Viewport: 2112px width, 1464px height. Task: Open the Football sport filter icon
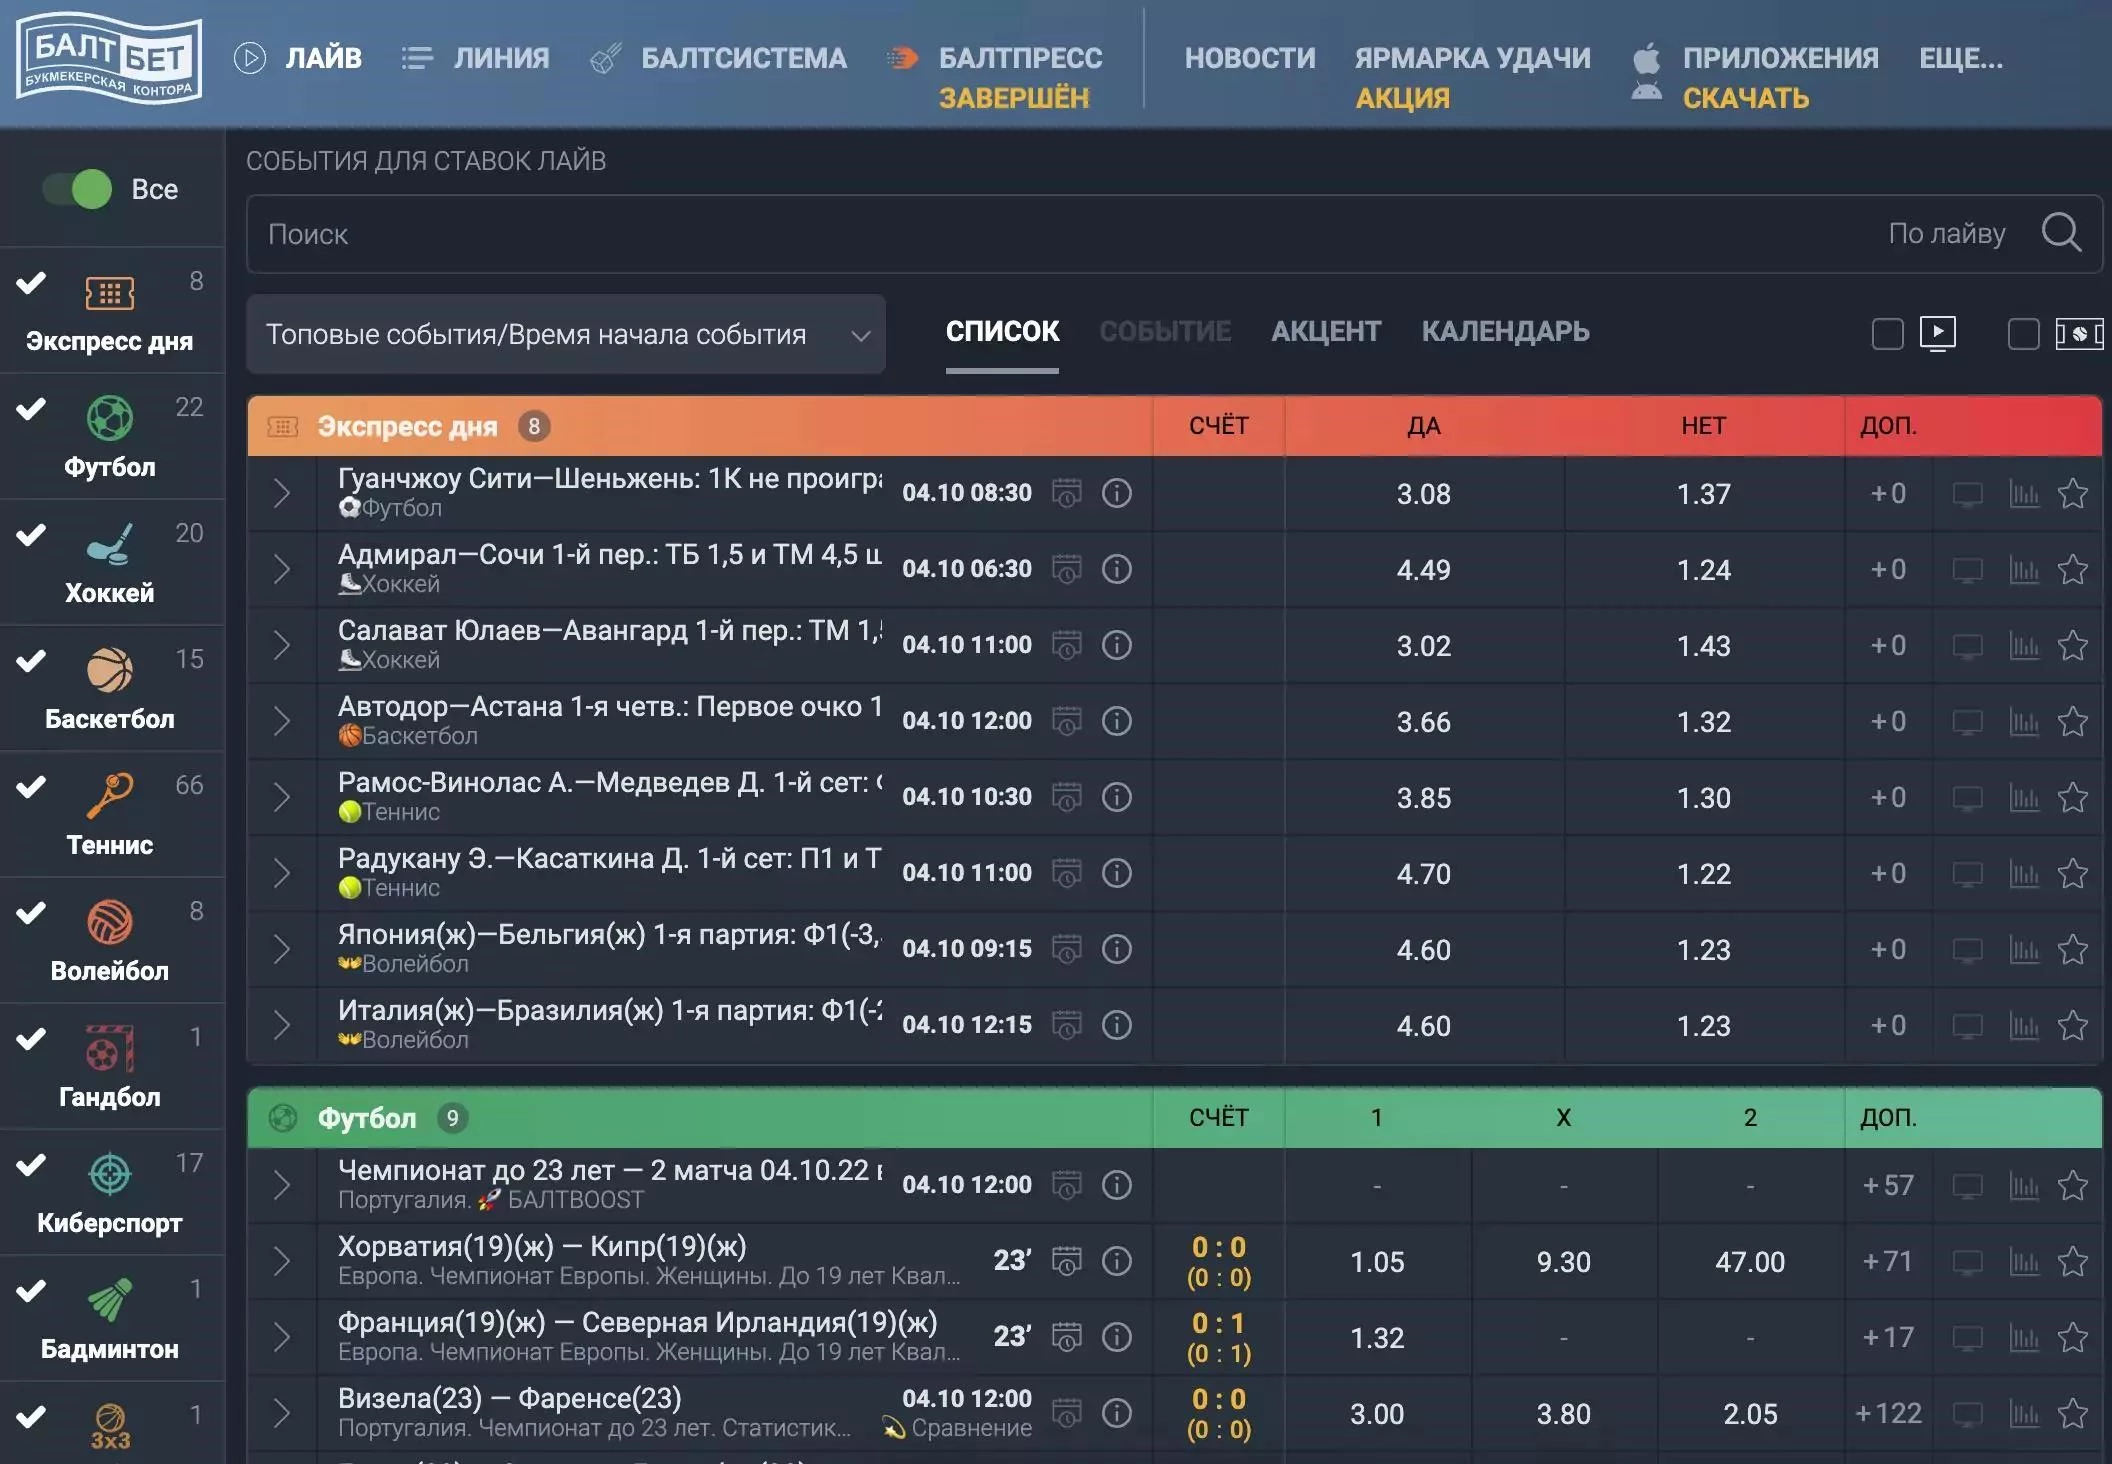tap(110, 418)
